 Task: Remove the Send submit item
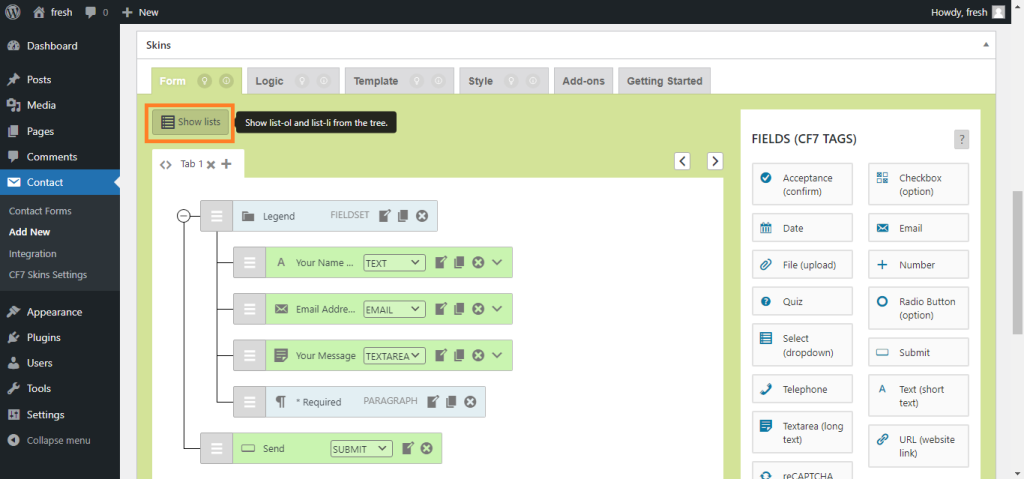point(426,449)
